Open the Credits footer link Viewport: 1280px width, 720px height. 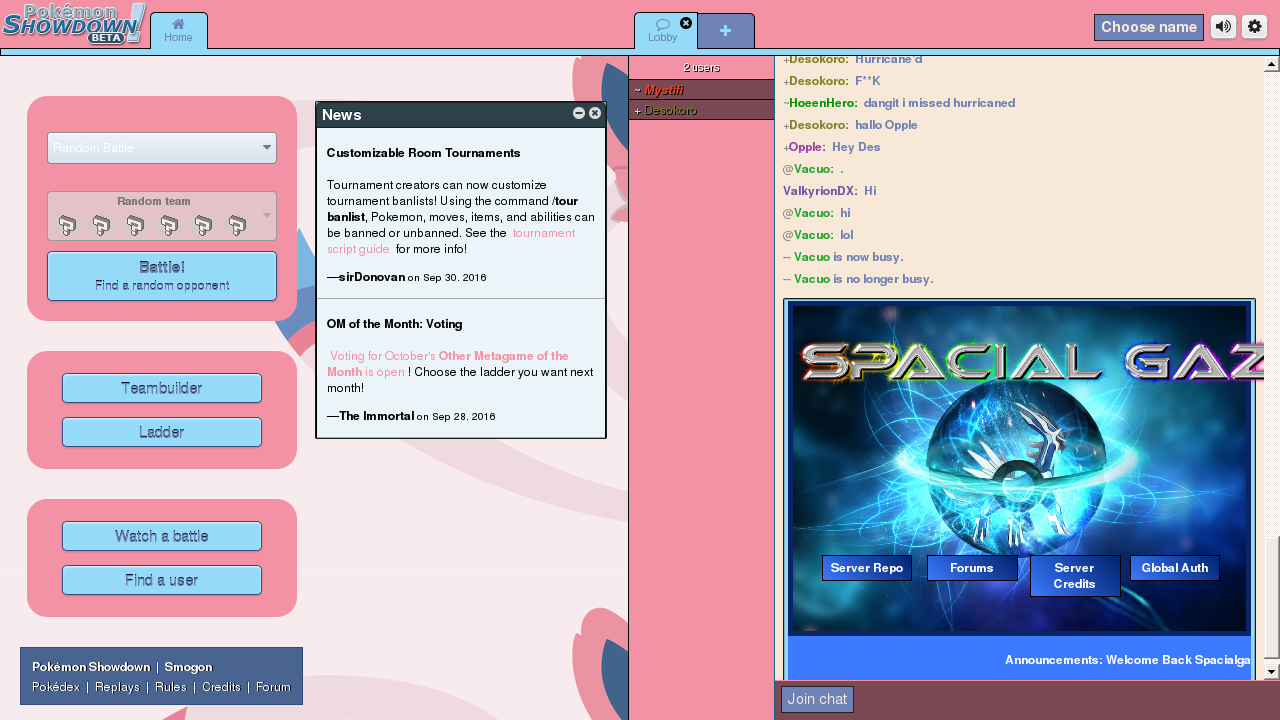point(221,687)
